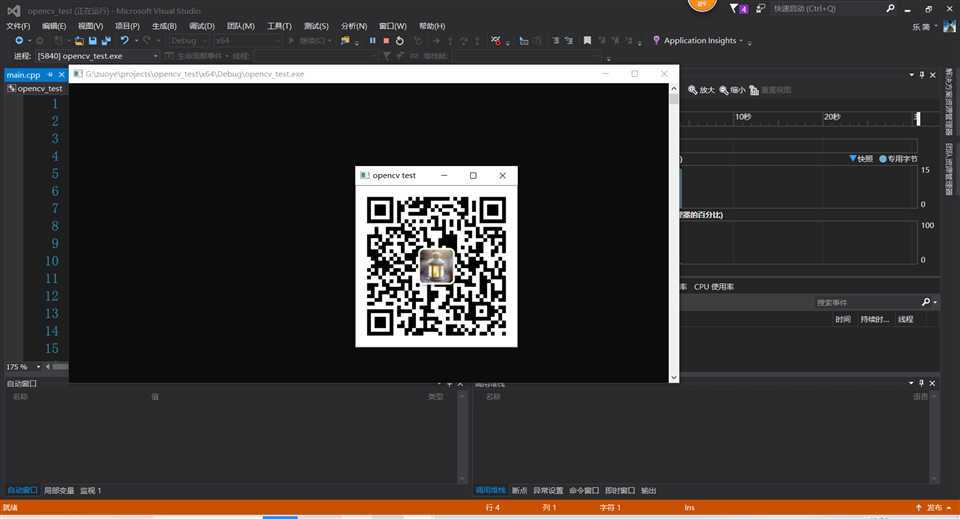
Task: Pause debugging with the Break All icon
Action: click(x=373, y=41)
